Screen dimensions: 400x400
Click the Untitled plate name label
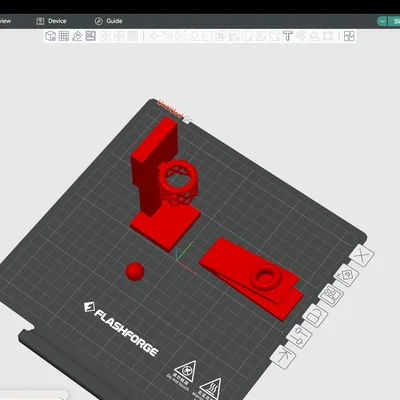point(170,109)
